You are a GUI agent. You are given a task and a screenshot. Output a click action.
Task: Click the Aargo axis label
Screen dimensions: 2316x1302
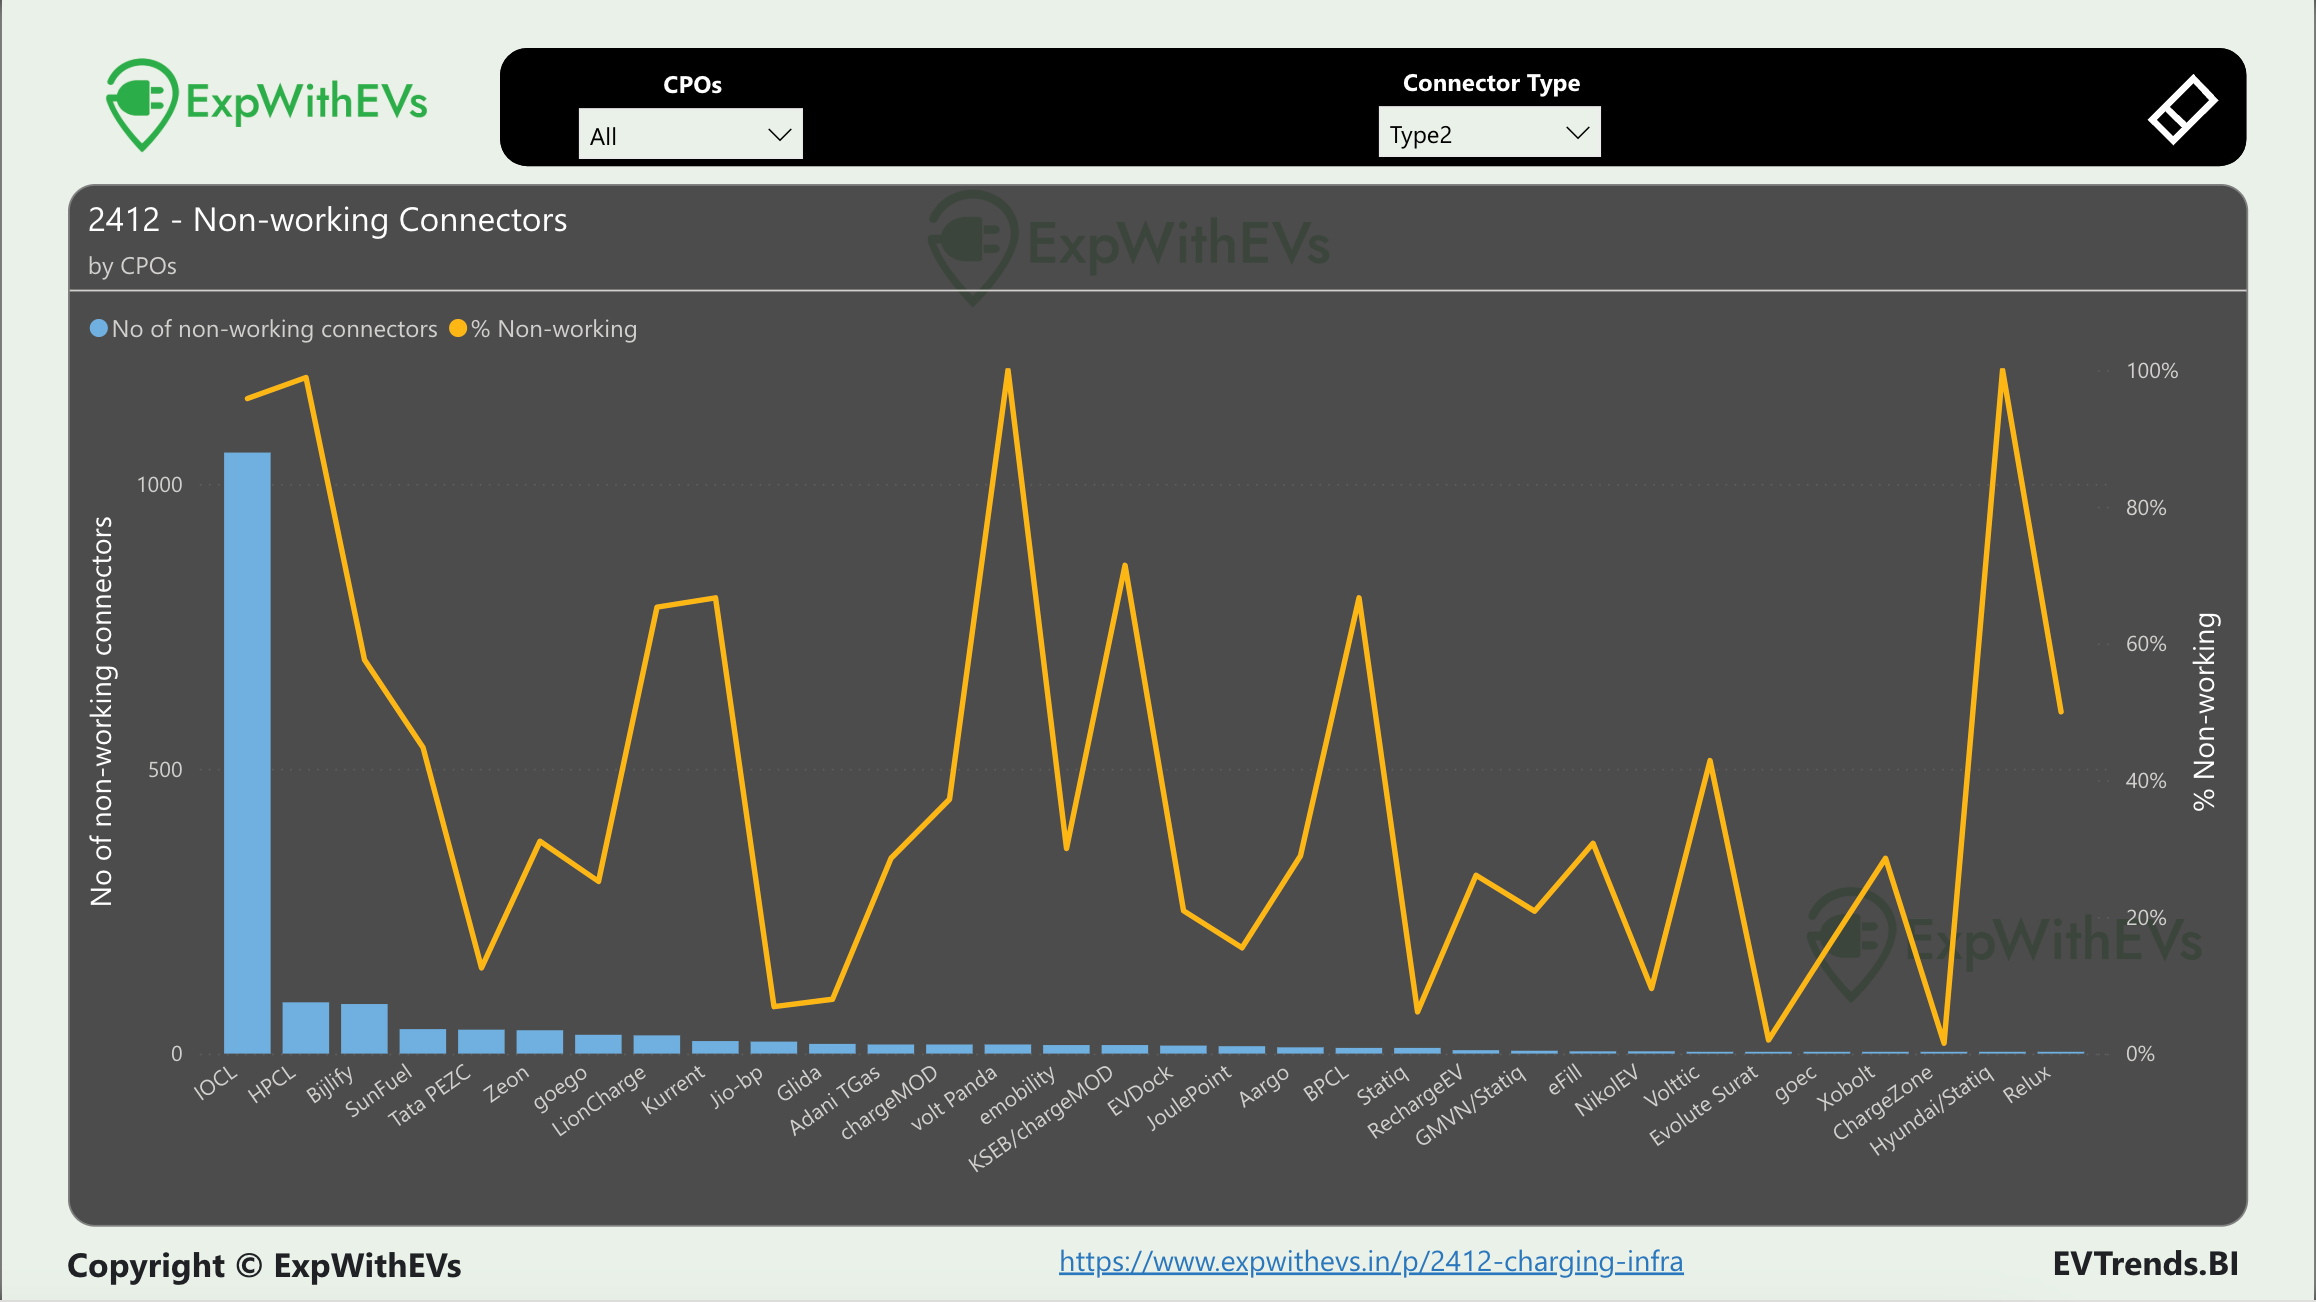tap(1265, 1087)
